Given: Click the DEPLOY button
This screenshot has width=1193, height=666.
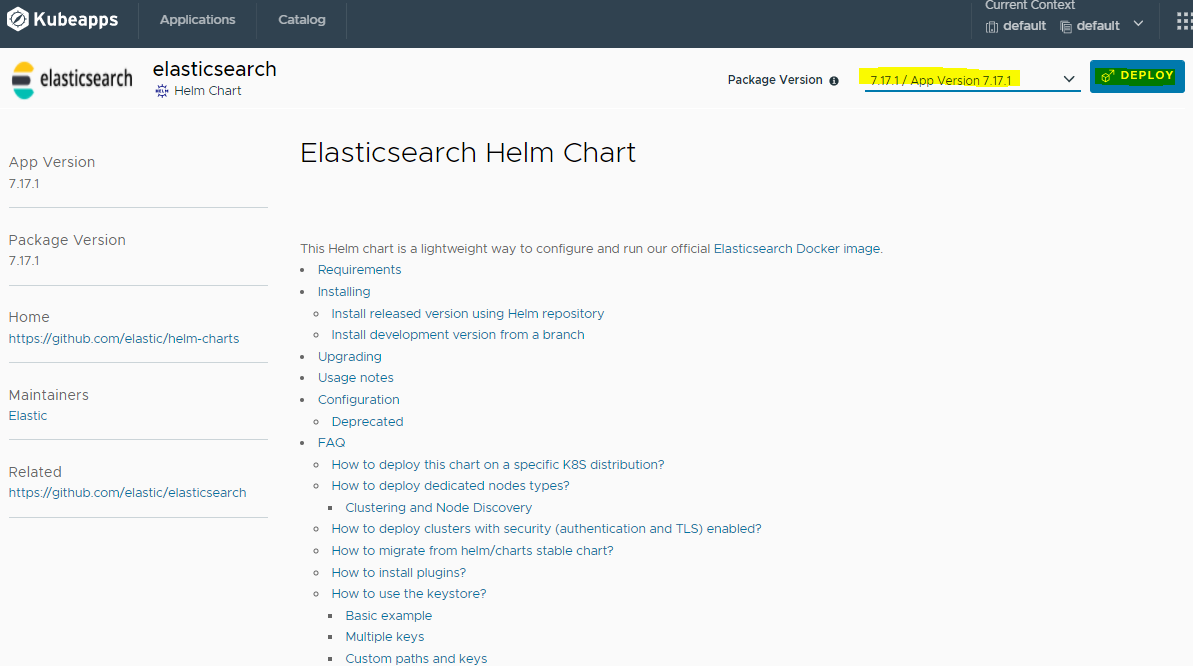Looking at the screenshot, I should (x=1137, y=76).
